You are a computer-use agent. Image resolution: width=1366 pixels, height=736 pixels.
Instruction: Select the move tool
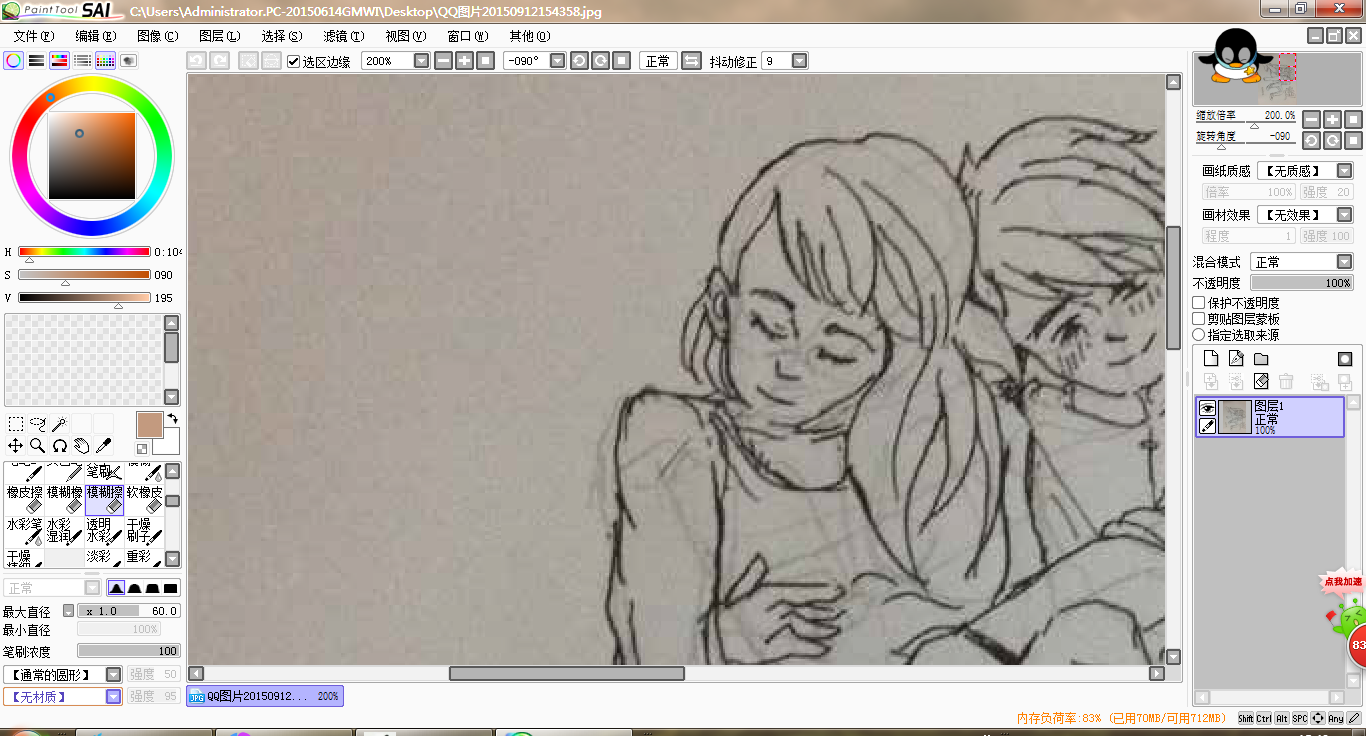(16, 446)
